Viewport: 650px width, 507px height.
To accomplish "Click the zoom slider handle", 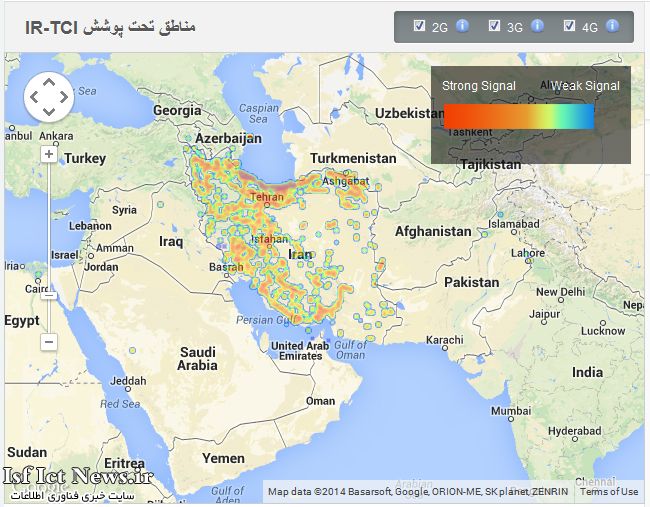I will 49,295.
